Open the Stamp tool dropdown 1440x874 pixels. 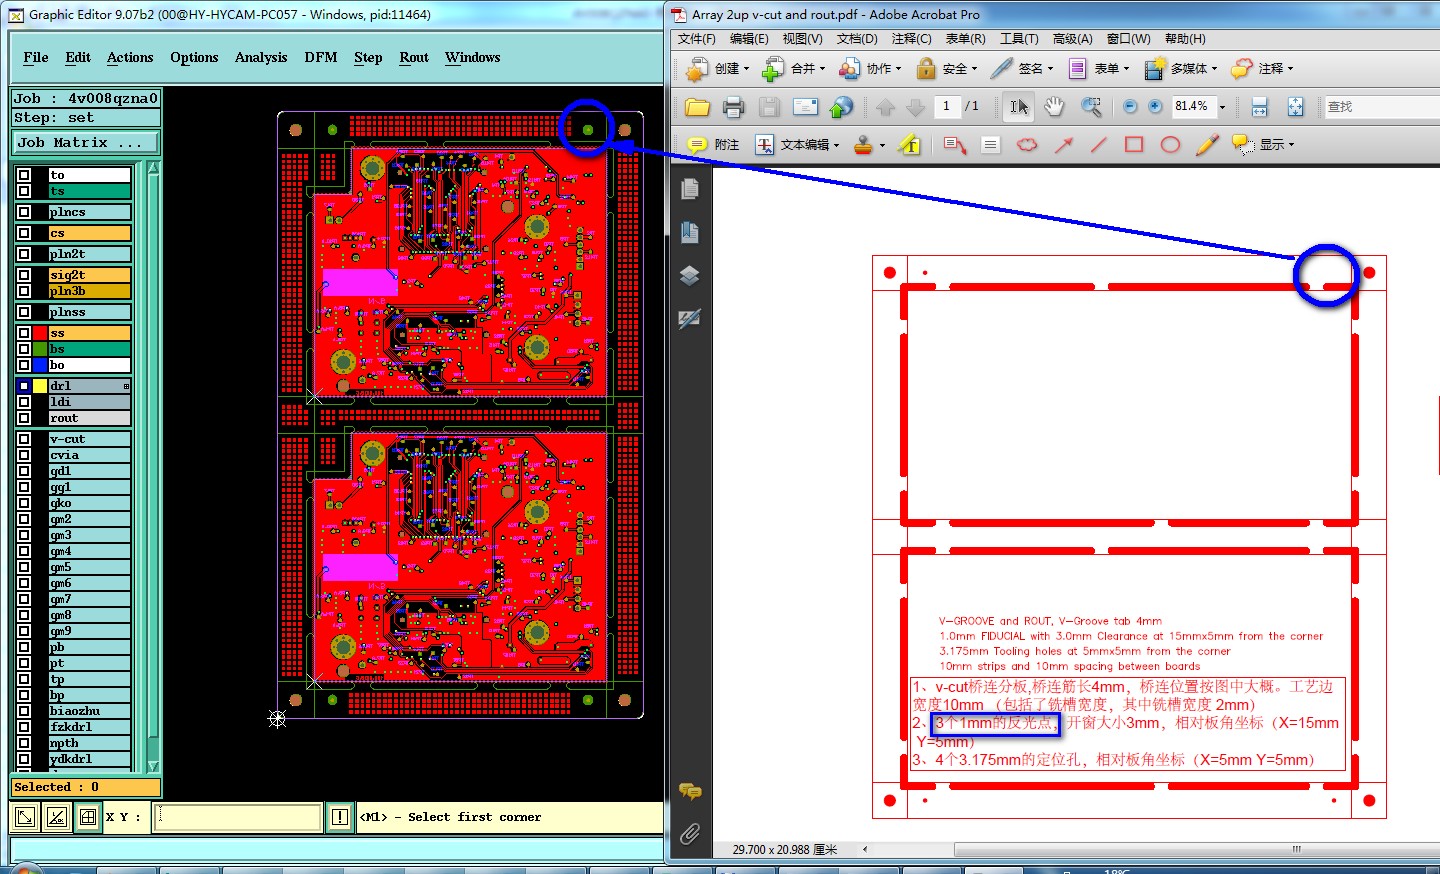pyautogui.click(x=882, y=146)
